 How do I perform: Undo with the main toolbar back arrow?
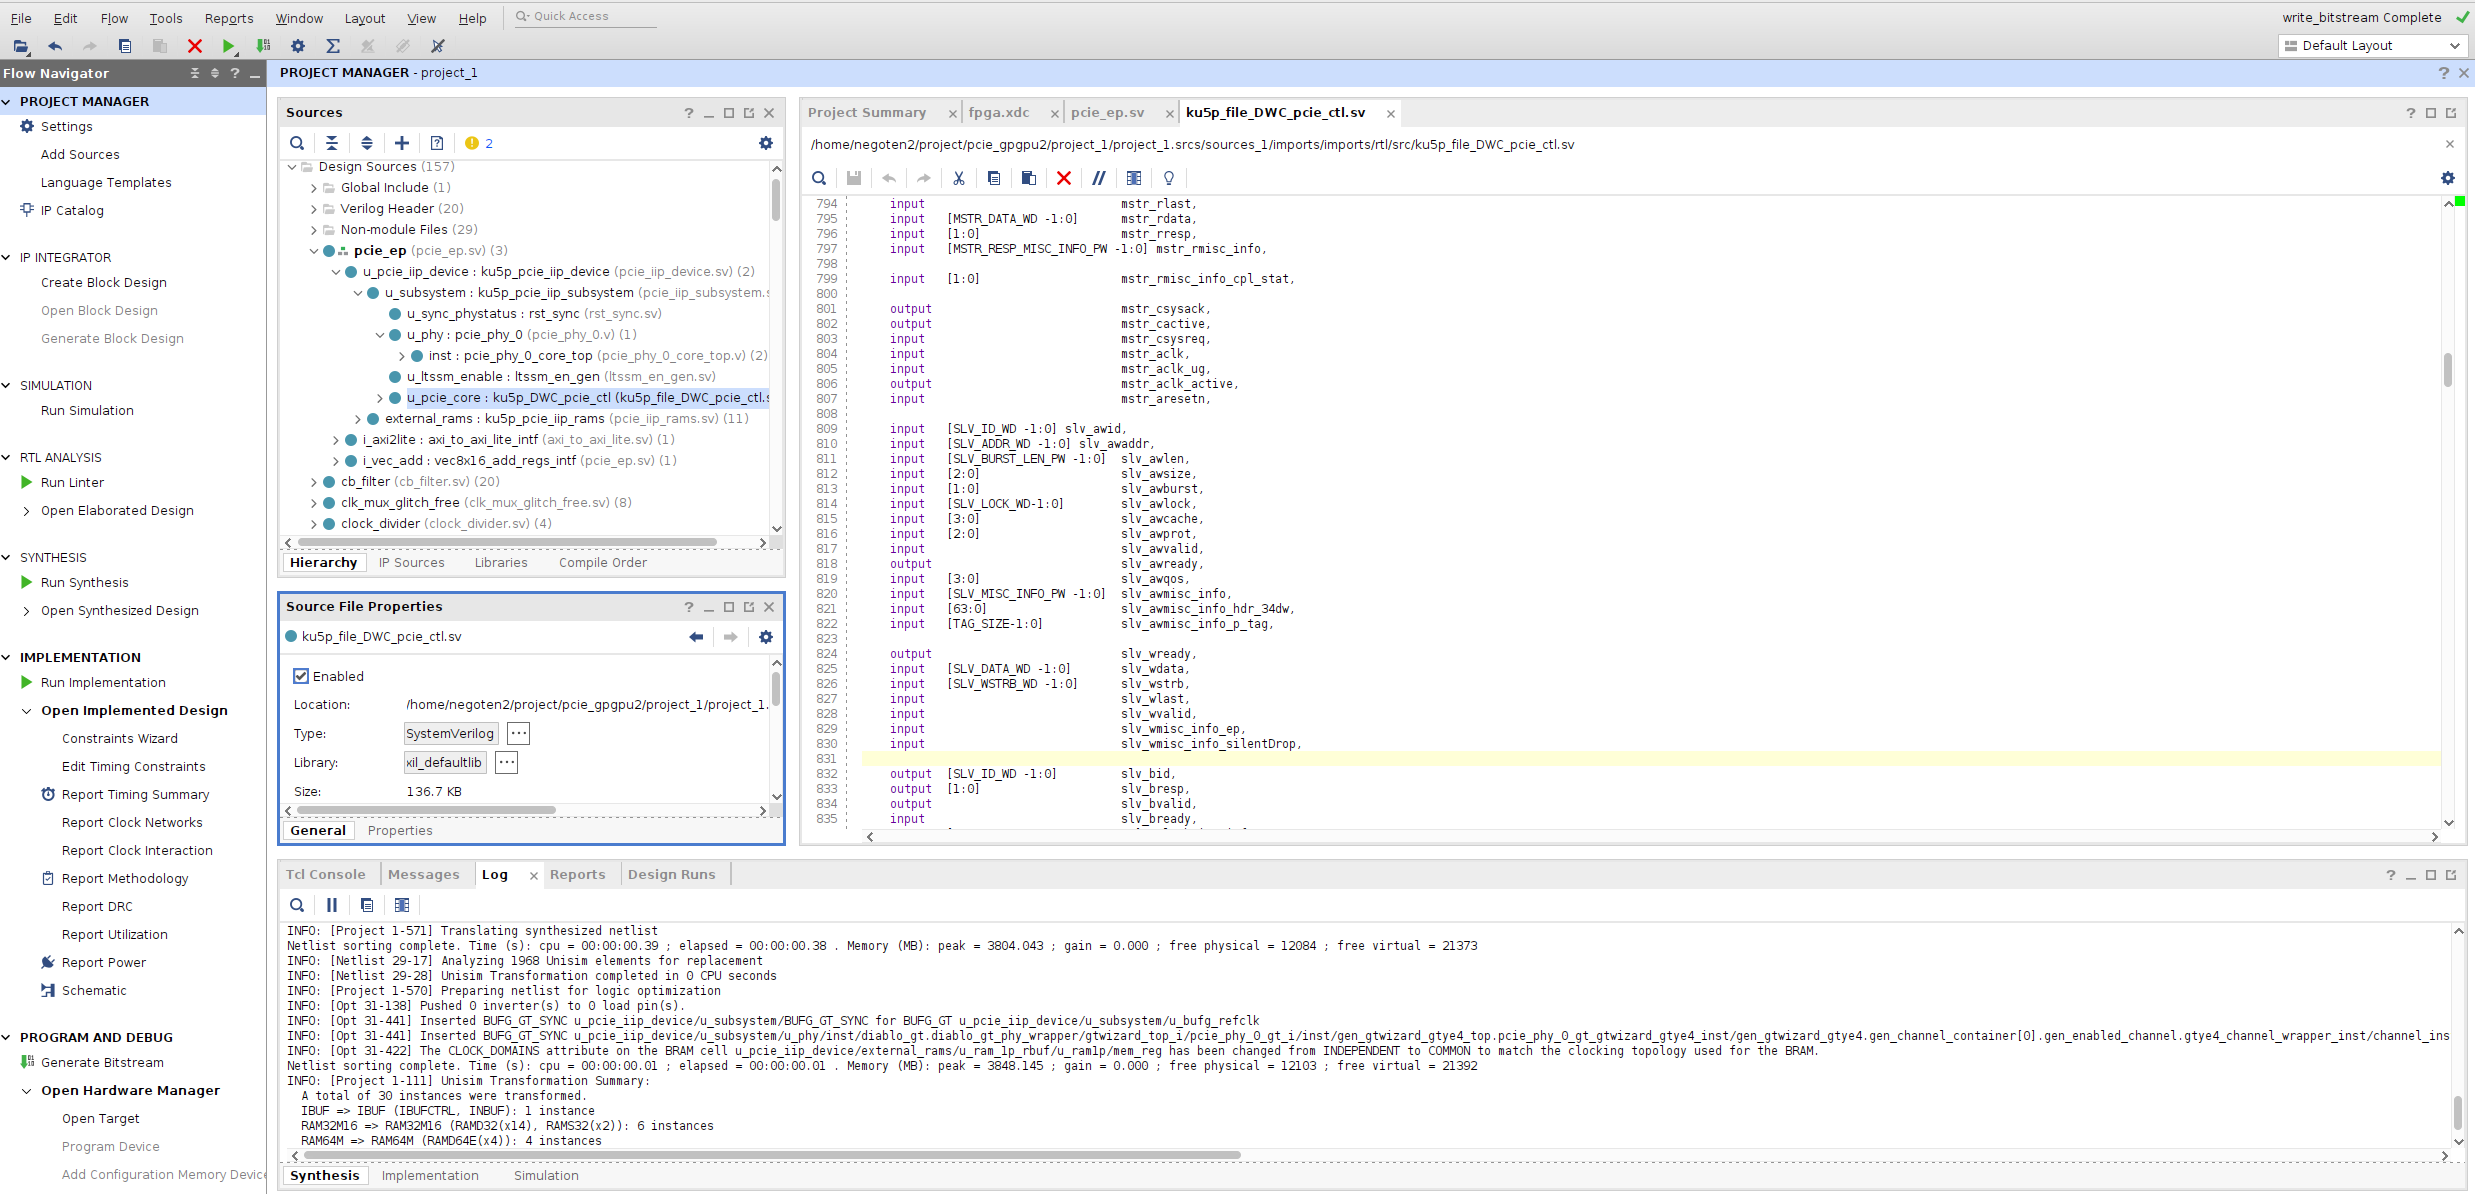[x=55, y=46]
